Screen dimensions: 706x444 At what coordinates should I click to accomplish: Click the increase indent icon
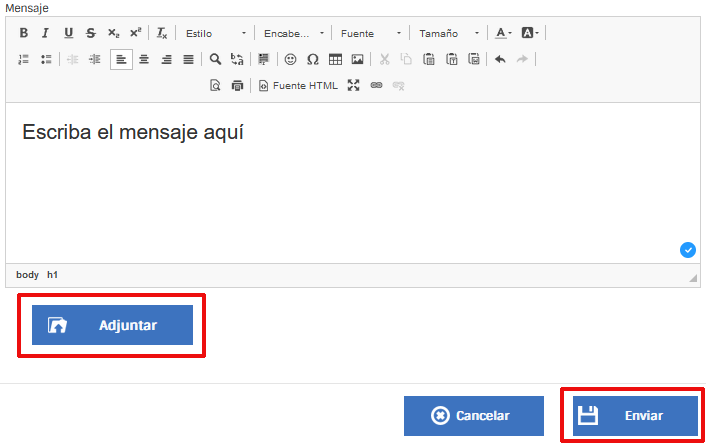[x=95, y=59]
